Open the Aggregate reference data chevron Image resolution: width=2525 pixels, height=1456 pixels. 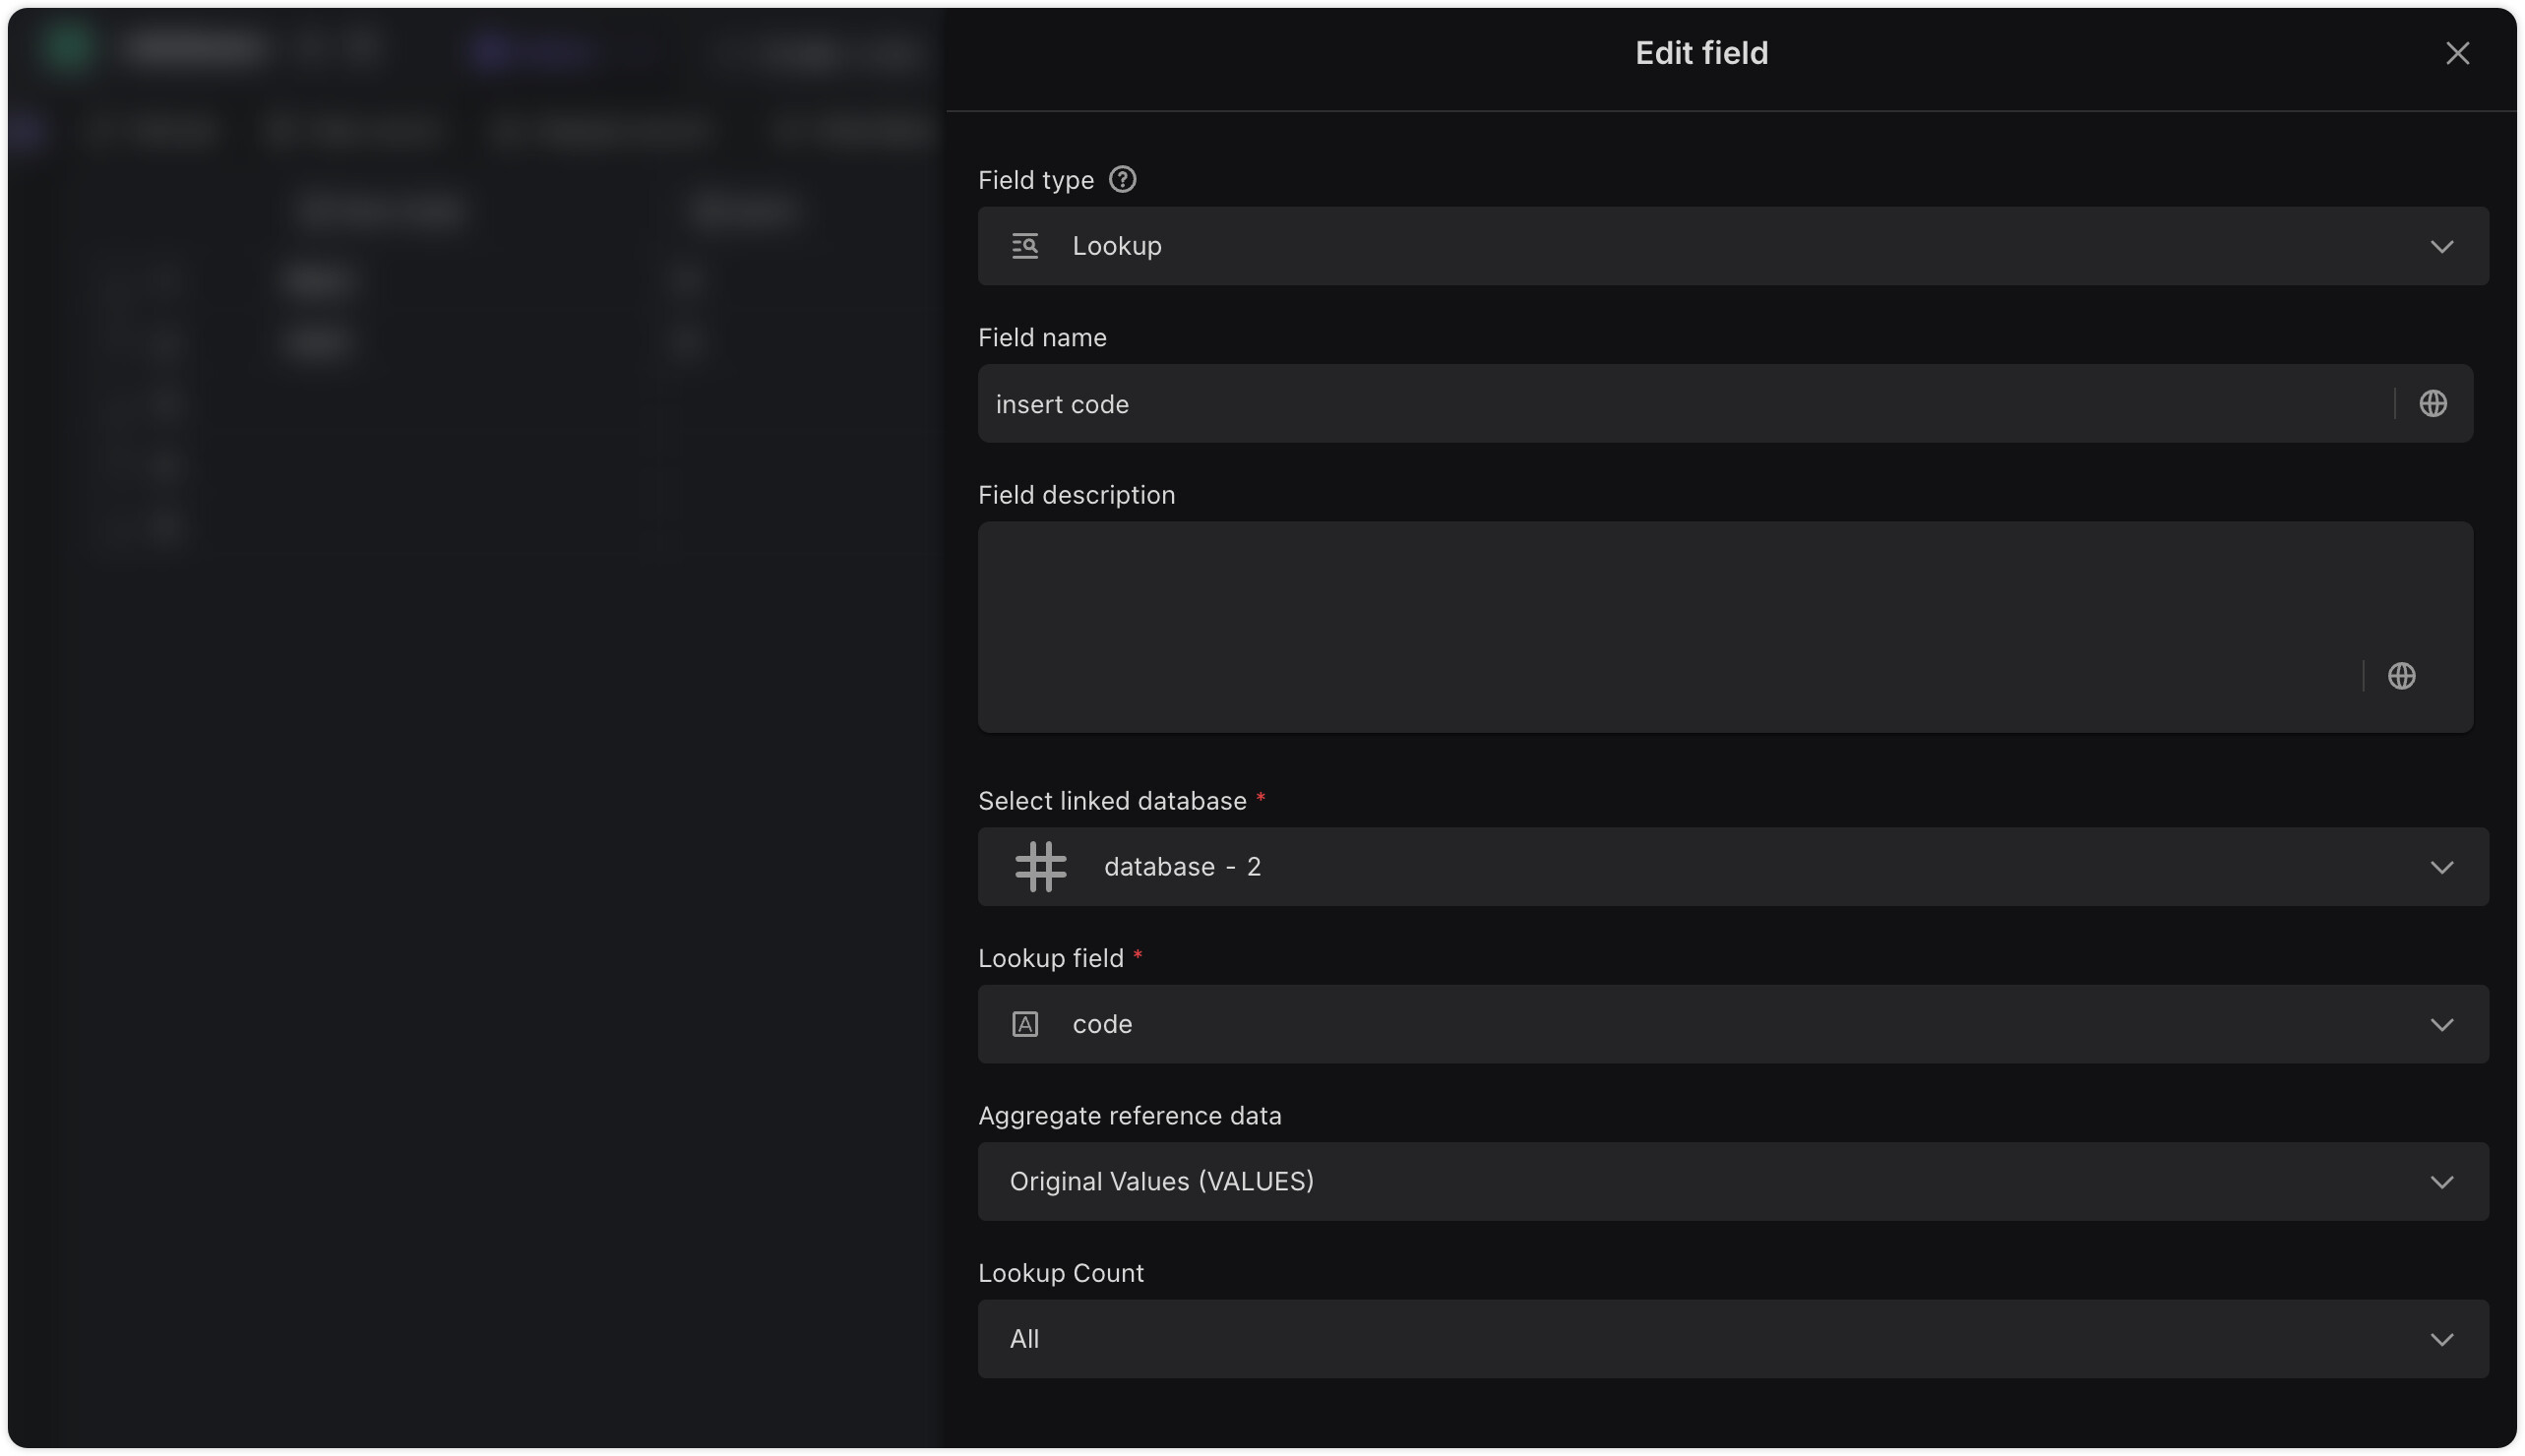pos(2441,1182)
